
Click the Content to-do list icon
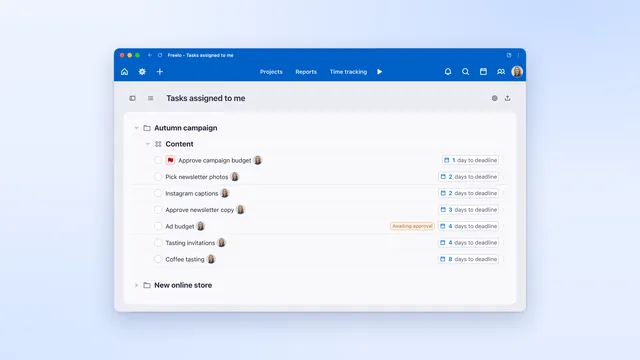tap(158, 144)
